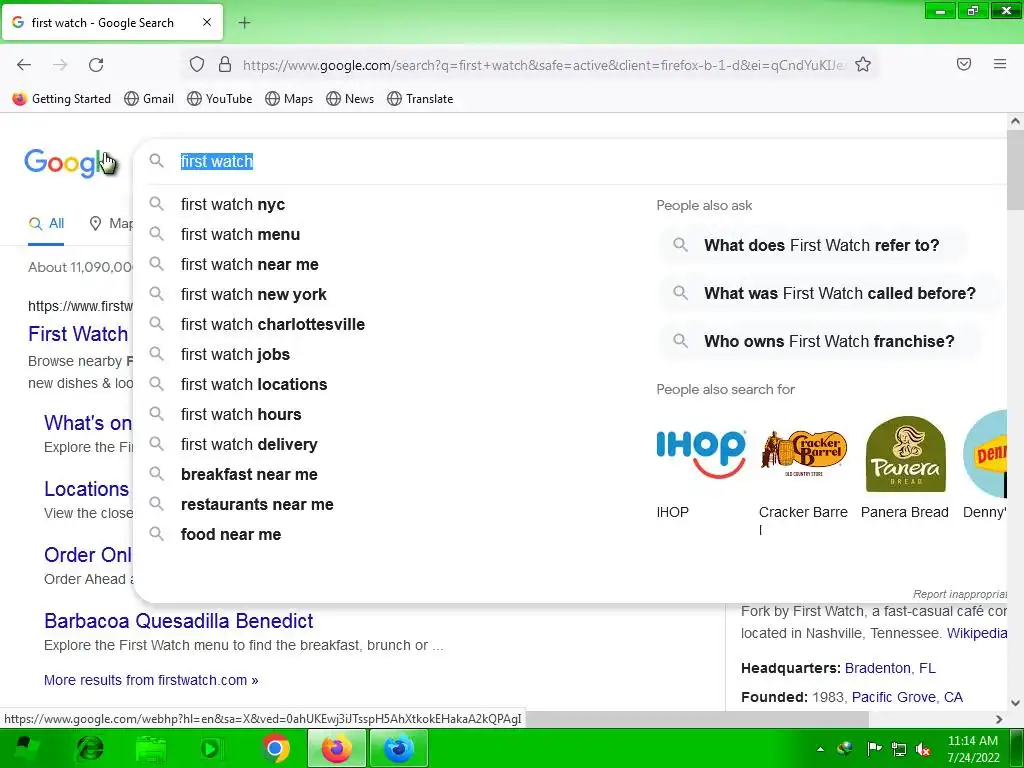The image size is (1024, 768).
Task: Click the Google logo
Action: [71, 163]
